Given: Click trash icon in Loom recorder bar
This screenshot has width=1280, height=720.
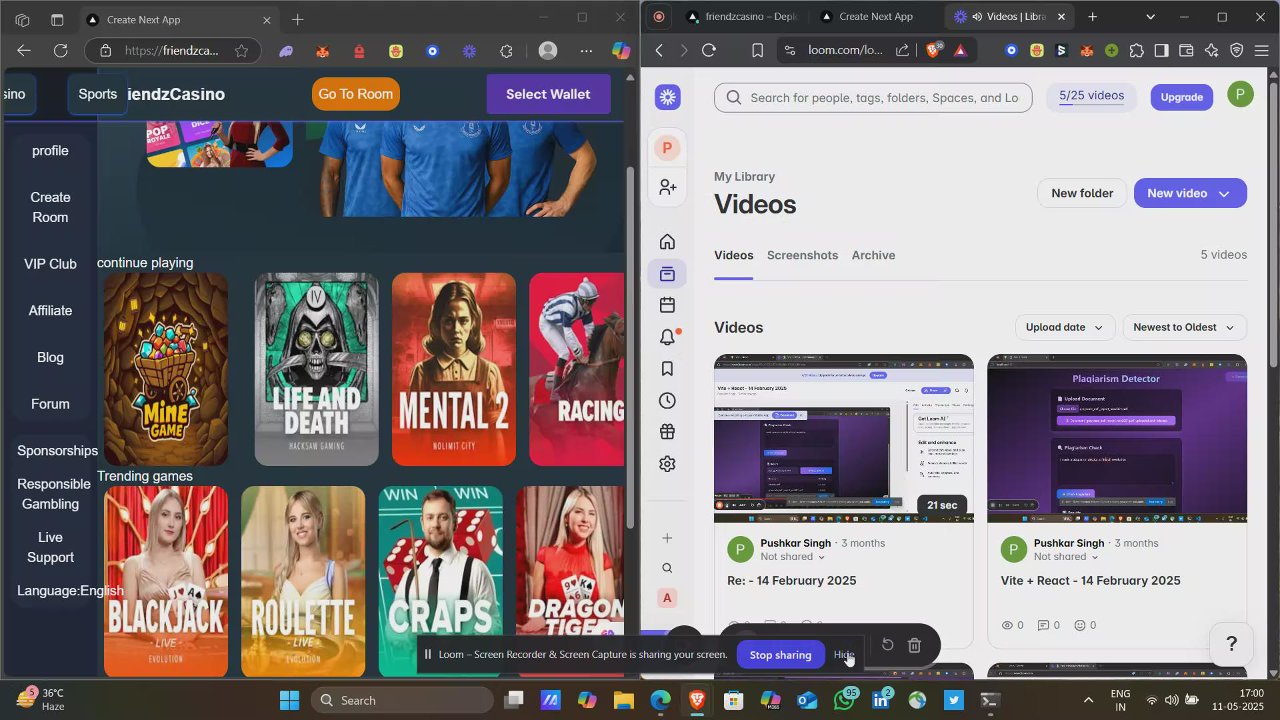Looking at the screenshot, I should click(x=914, y=645).
